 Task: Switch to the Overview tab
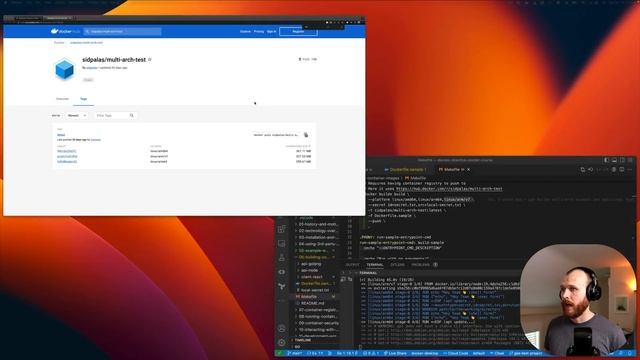click(62, 99)
